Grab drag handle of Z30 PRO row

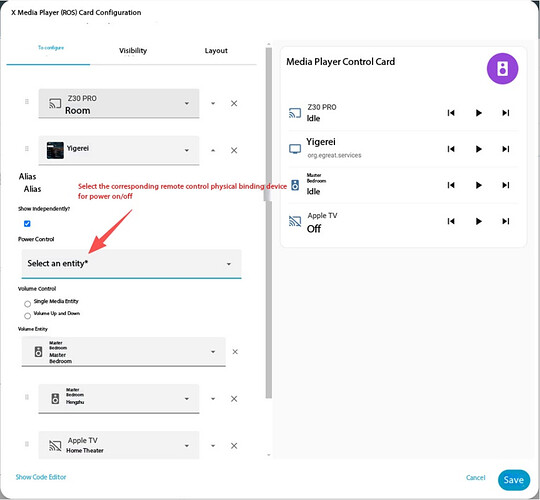pos(27,102)
